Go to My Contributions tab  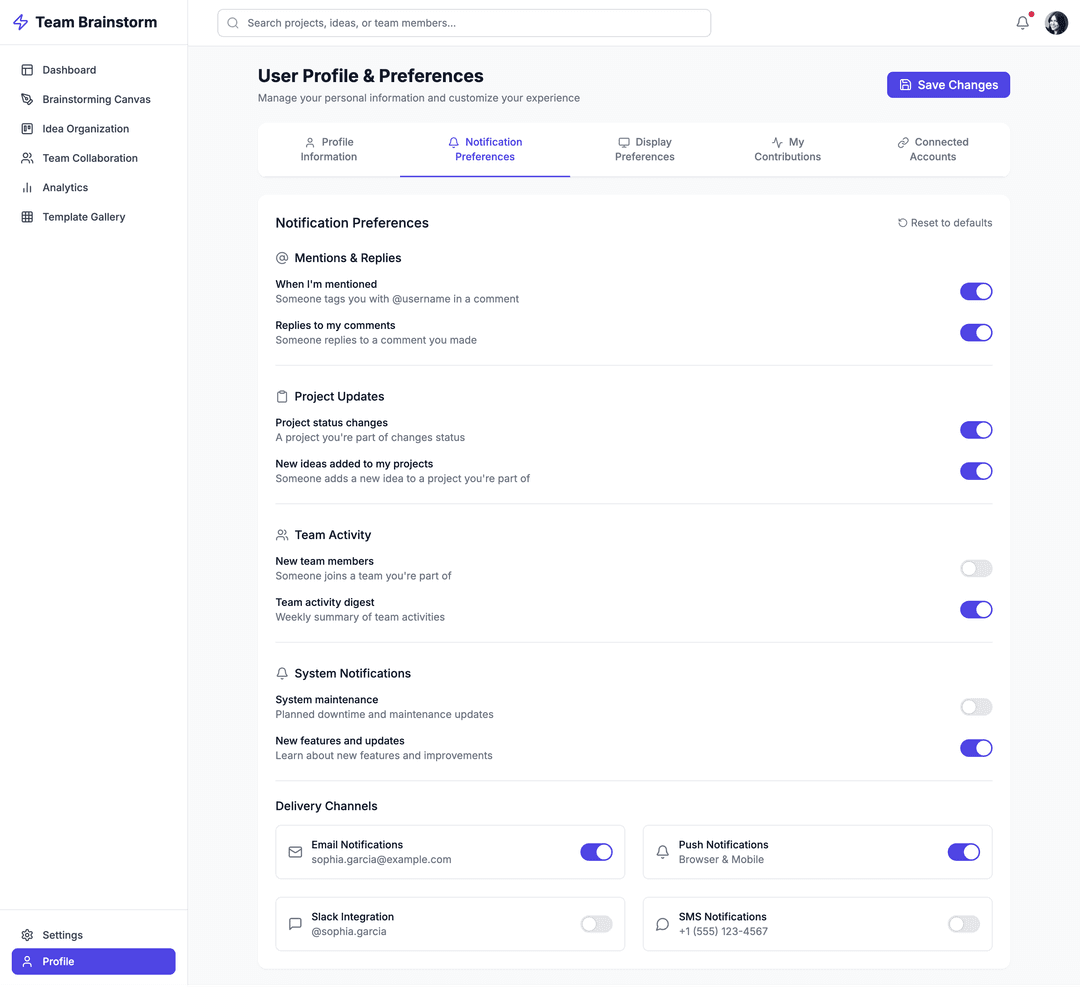[x=787, y=149]
